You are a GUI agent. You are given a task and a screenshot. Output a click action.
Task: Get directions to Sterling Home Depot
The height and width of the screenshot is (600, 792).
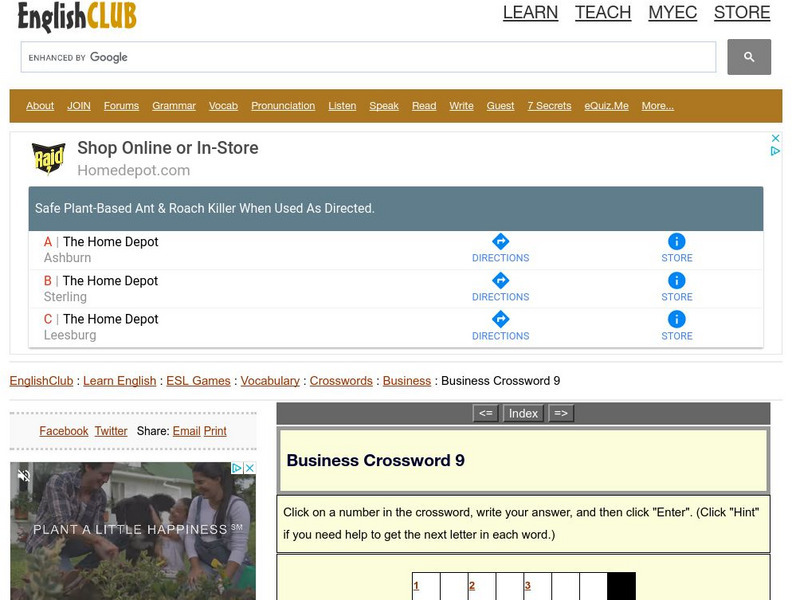(x=501, y=287)
